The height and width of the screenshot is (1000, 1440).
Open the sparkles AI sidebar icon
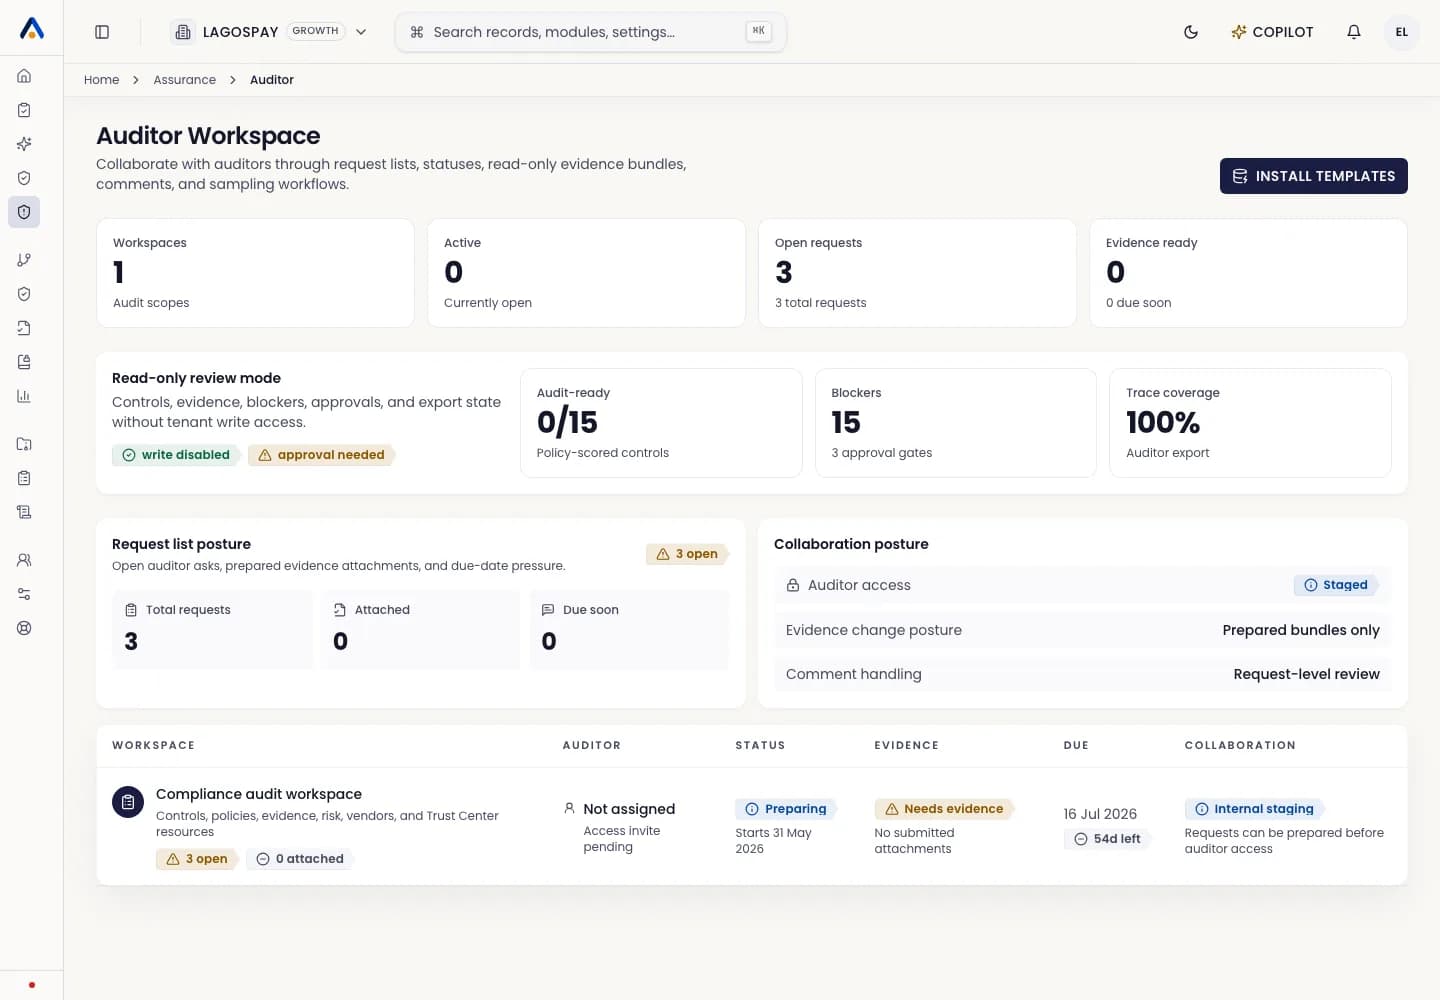pos(24,144)
